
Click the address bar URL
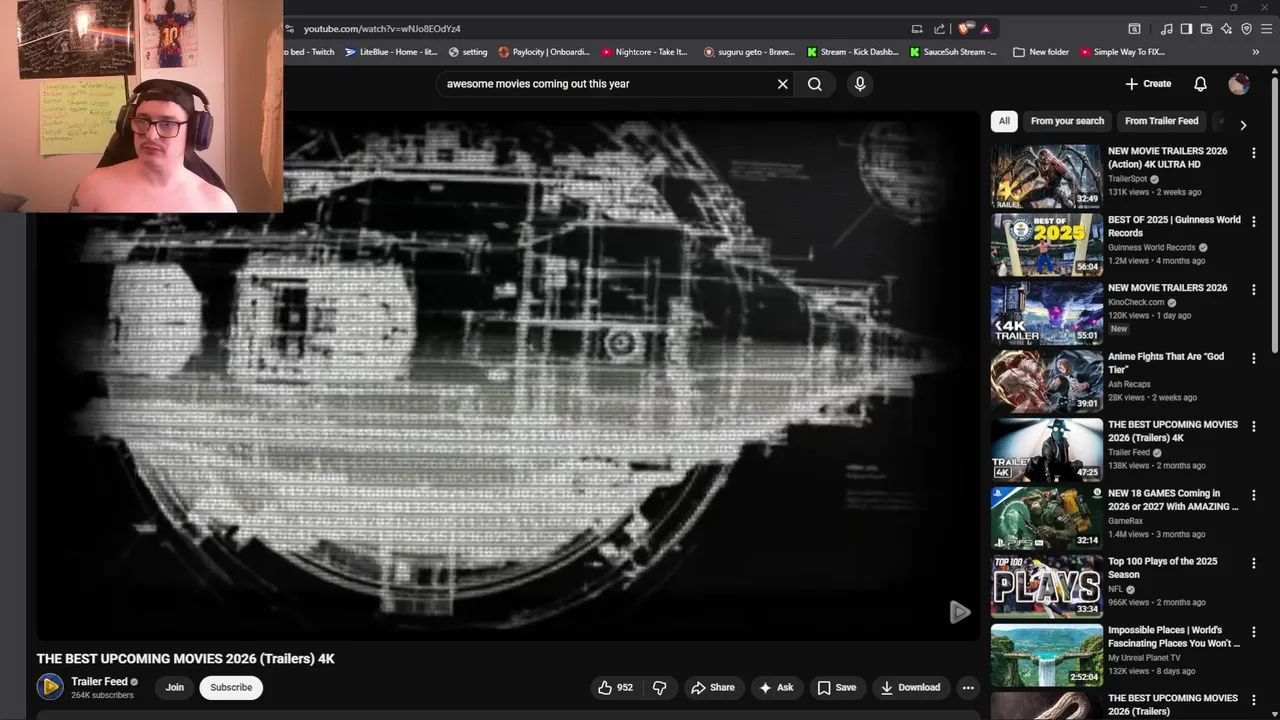point(382,29)
